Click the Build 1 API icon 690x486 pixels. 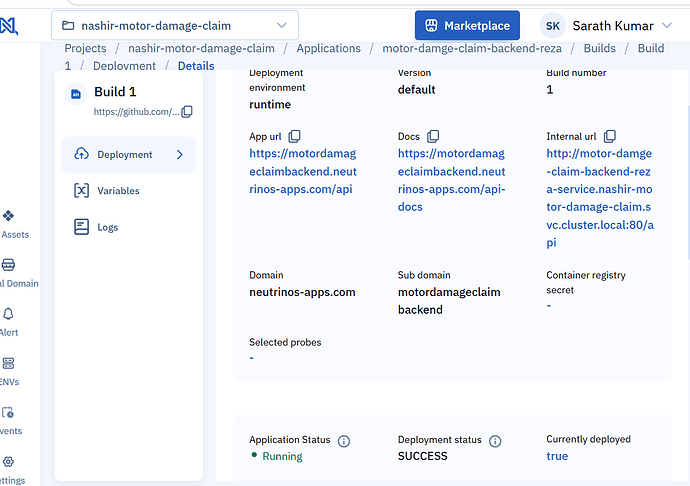click(x=76, y=94)
